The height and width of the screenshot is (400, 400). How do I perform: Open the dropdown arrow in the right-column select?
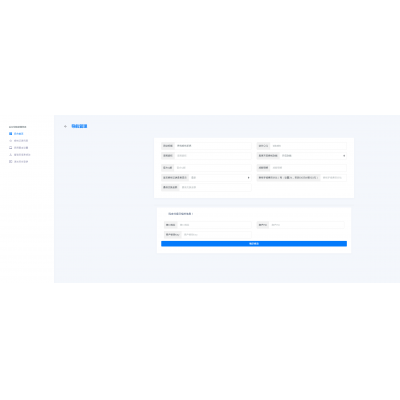pos(344,156)
